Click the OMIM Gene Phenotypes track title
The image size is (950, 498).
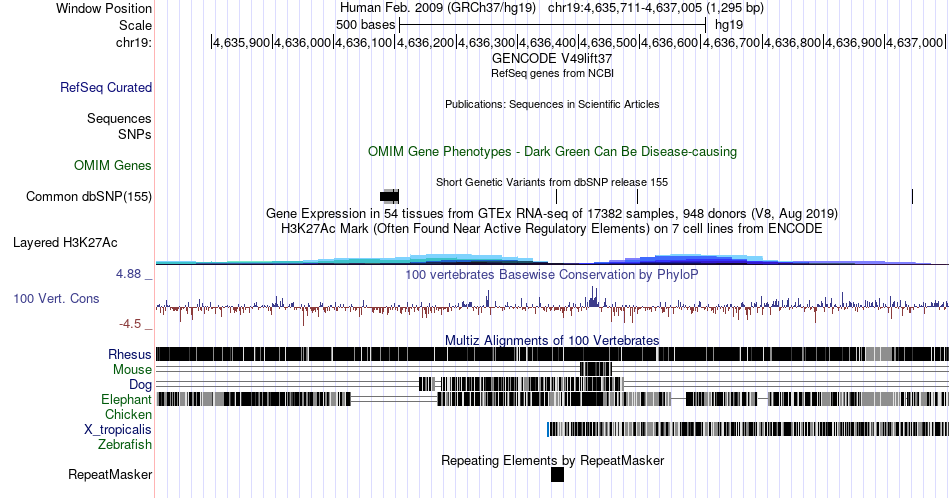pyautogui.click(x=552, y=151)
